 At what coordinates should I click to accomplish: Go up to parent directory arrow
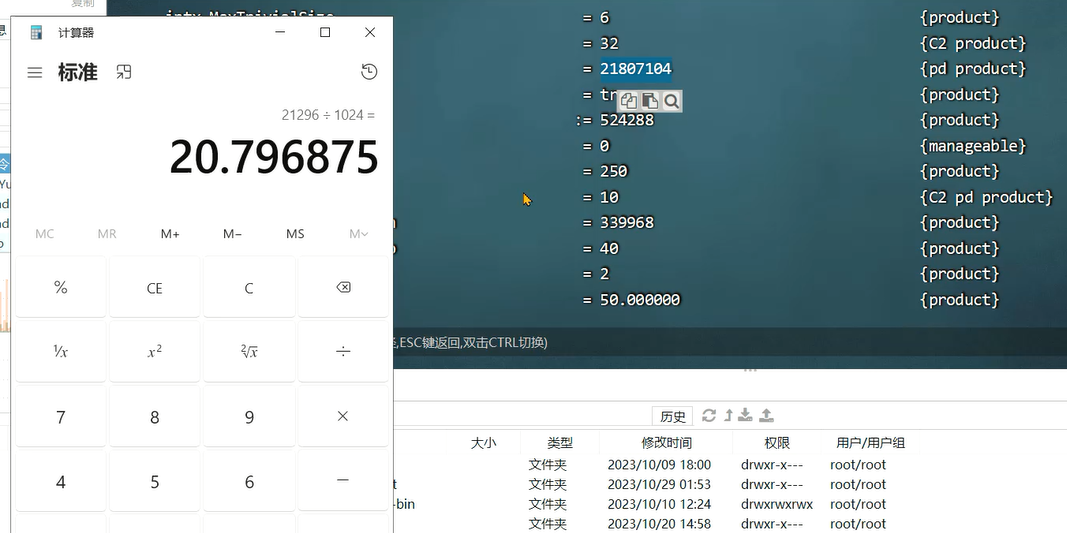(728, 416)
